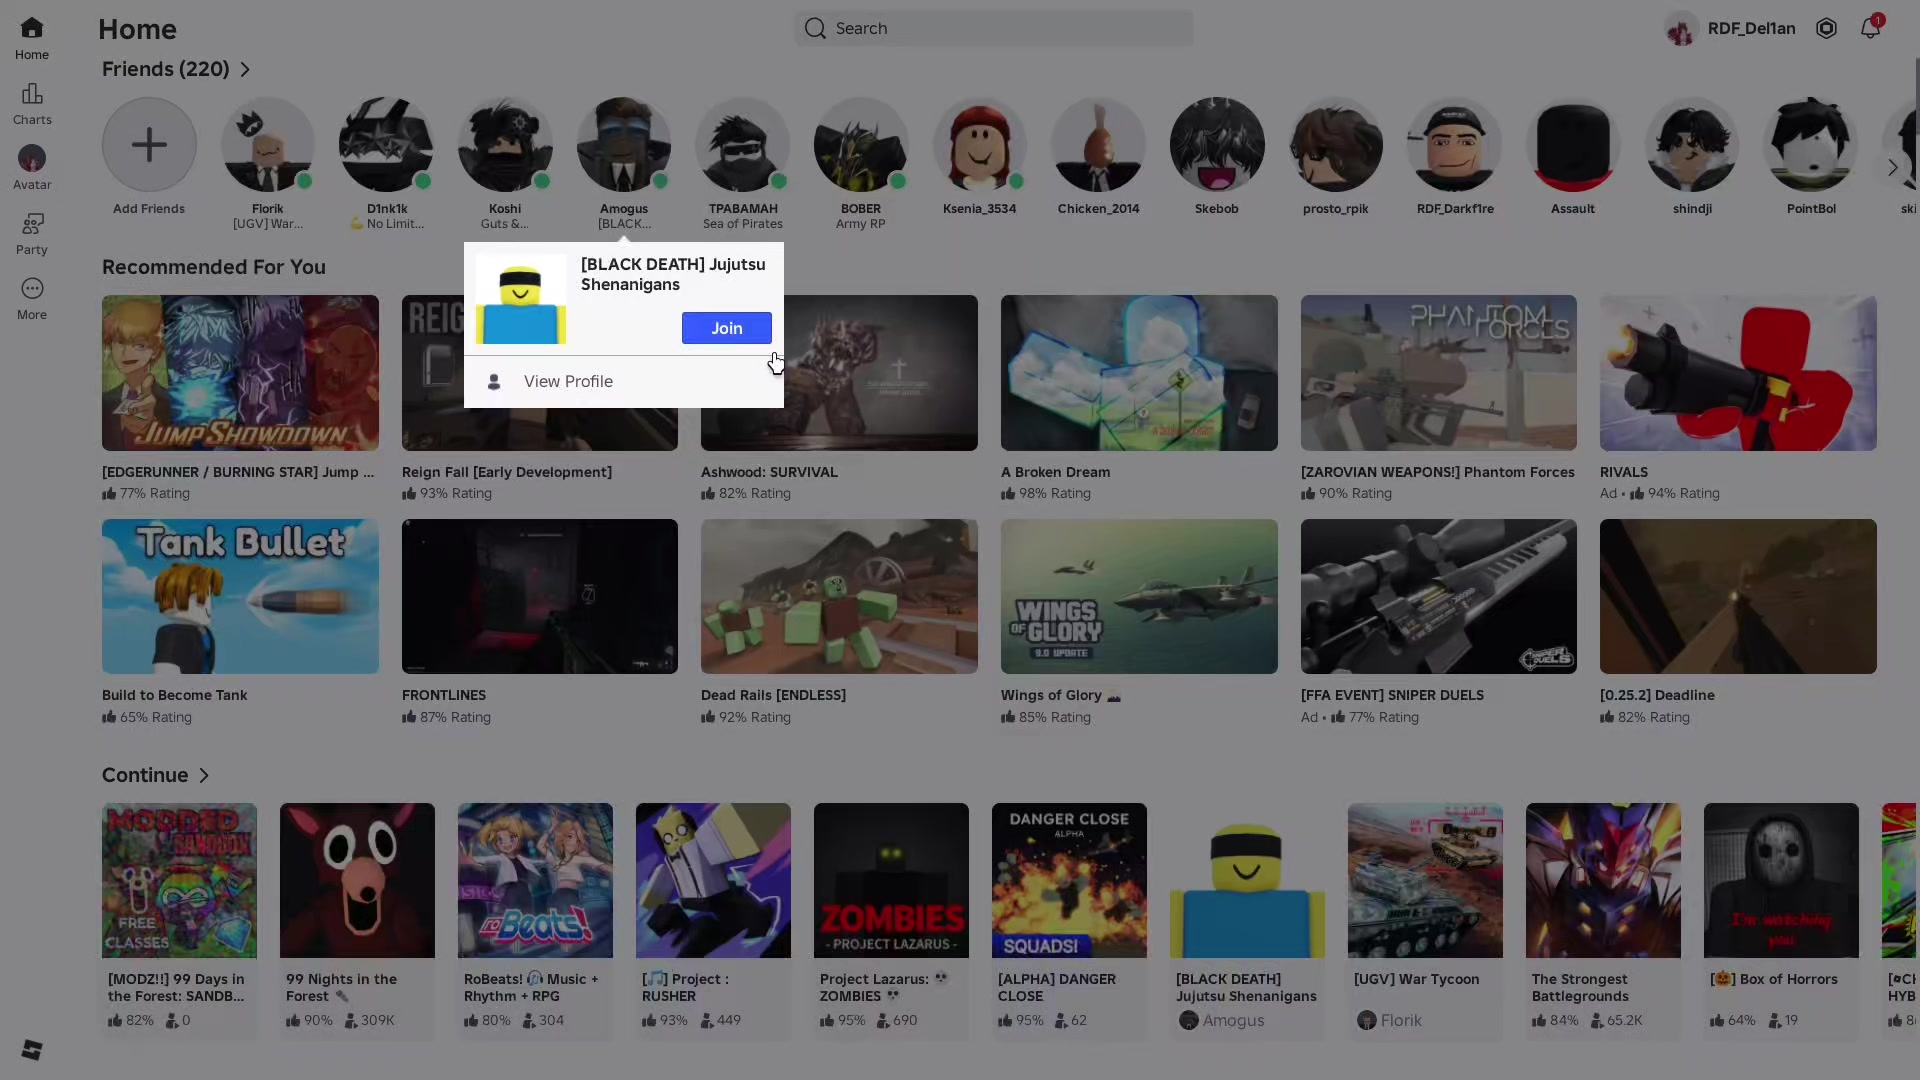The image size is (1920, 1080).
Task: Expand the Friends (220) list chevron
Action: [x=245, y=69]
